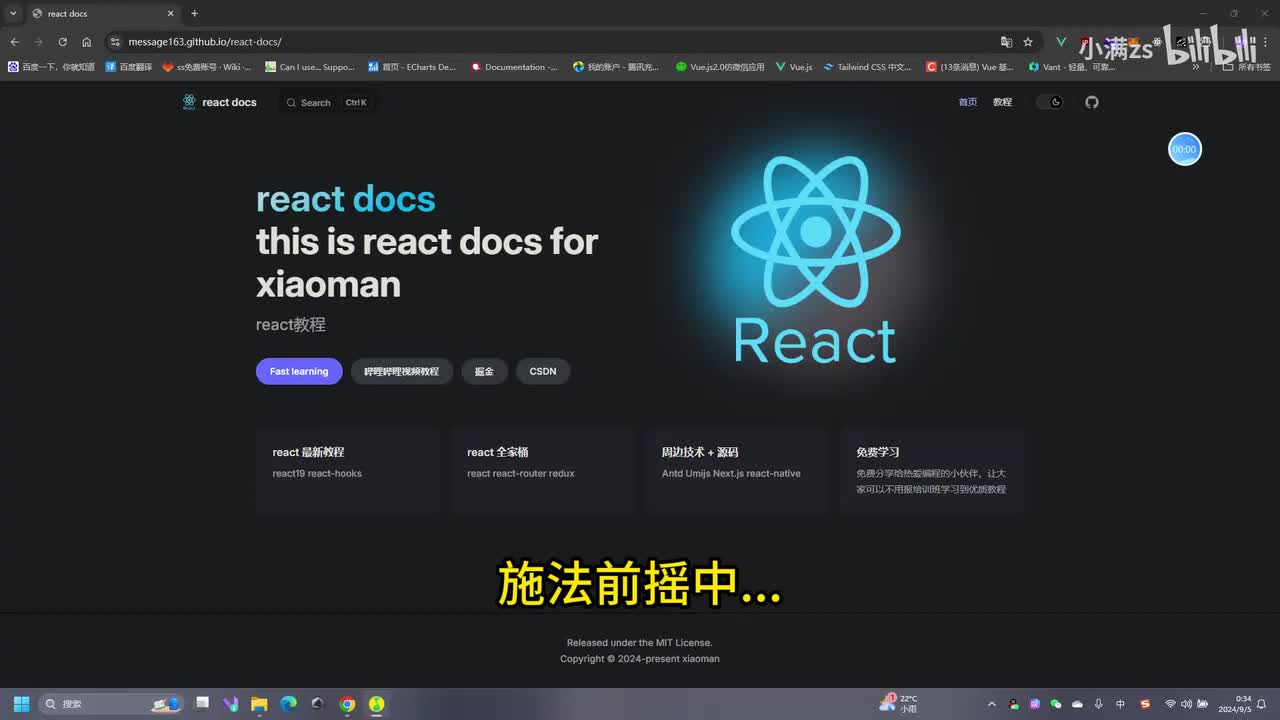
Task: Open Visual Studio from the taskbar
Action: tap(230, 704)
